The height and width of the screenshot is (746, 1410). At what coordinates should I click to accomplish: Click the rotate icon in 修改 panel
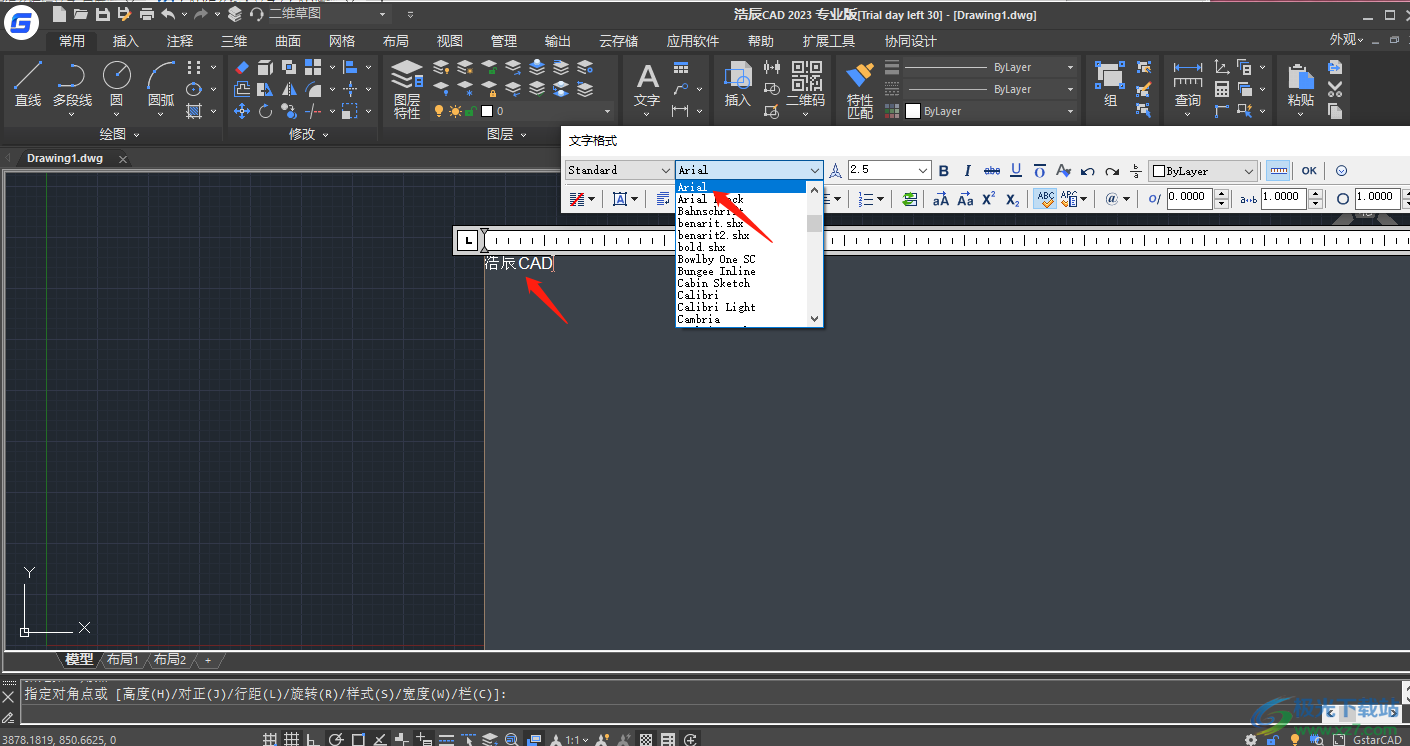click(265, 111)
